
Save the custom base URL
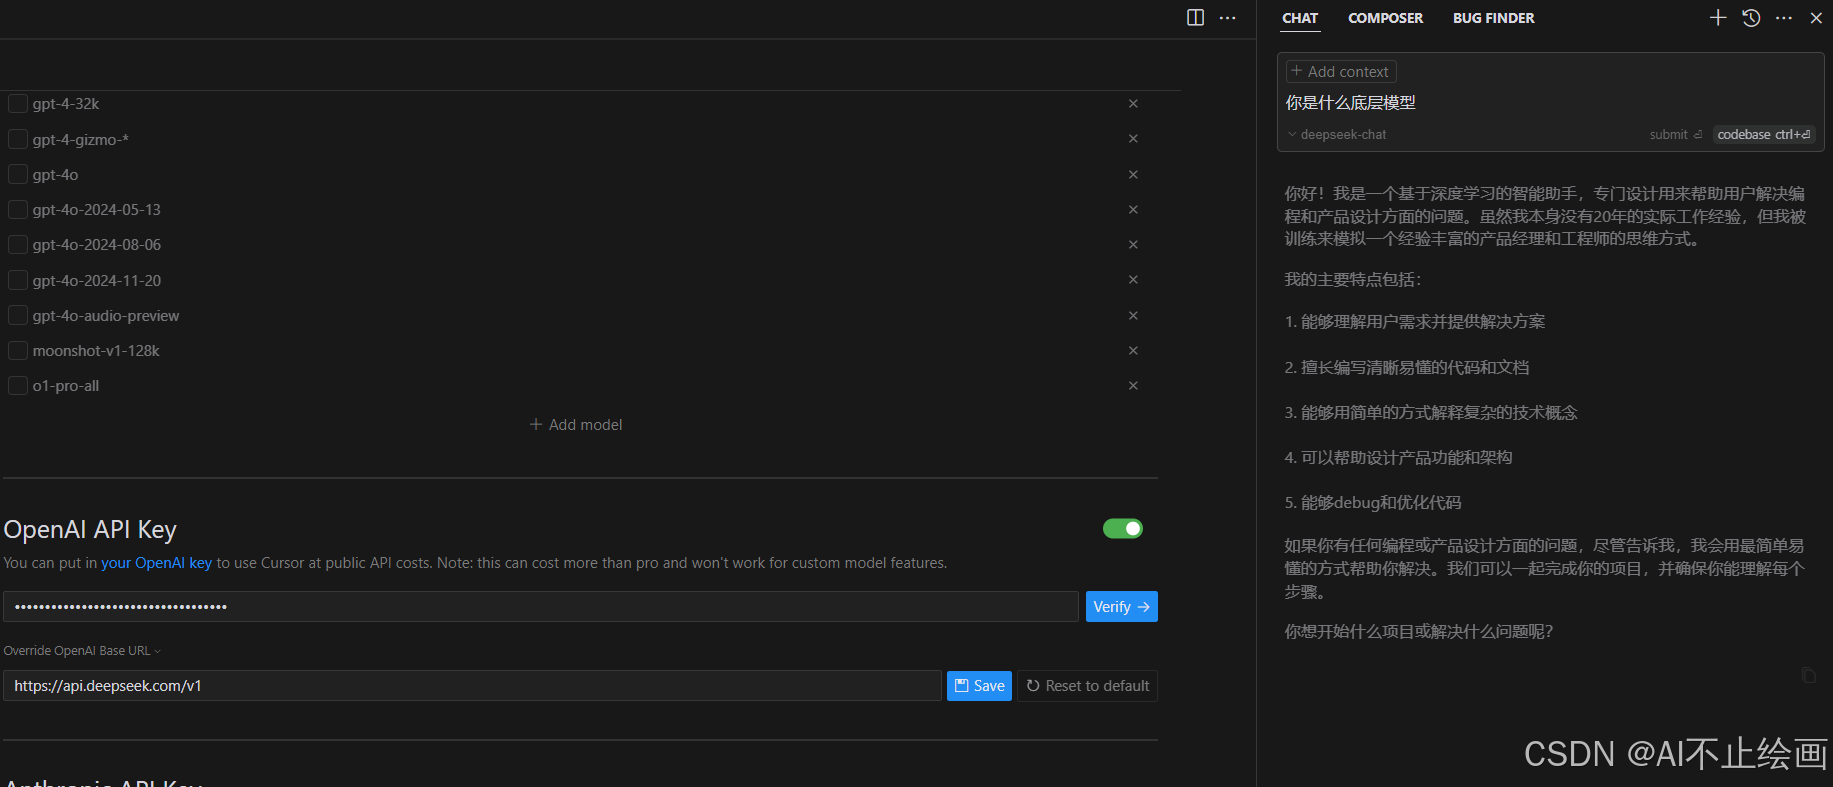point(979,686)
